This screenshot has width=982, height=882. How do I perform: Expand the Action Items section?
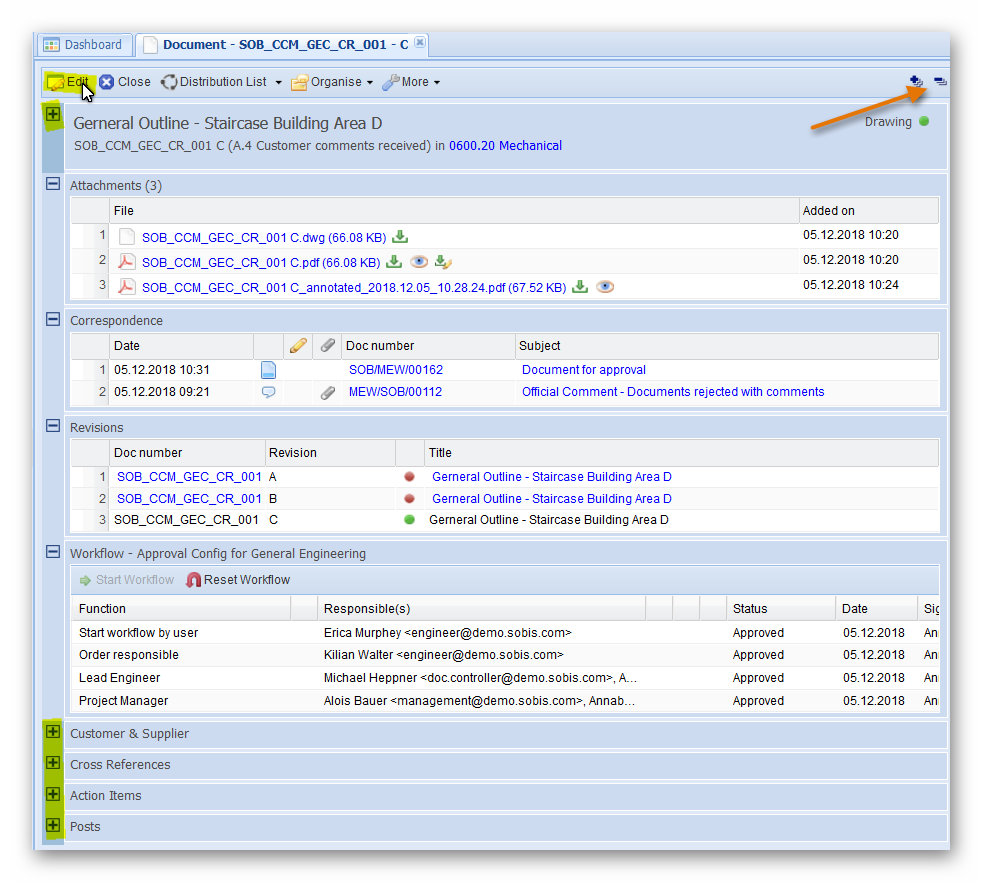click(x=53, y=794)
